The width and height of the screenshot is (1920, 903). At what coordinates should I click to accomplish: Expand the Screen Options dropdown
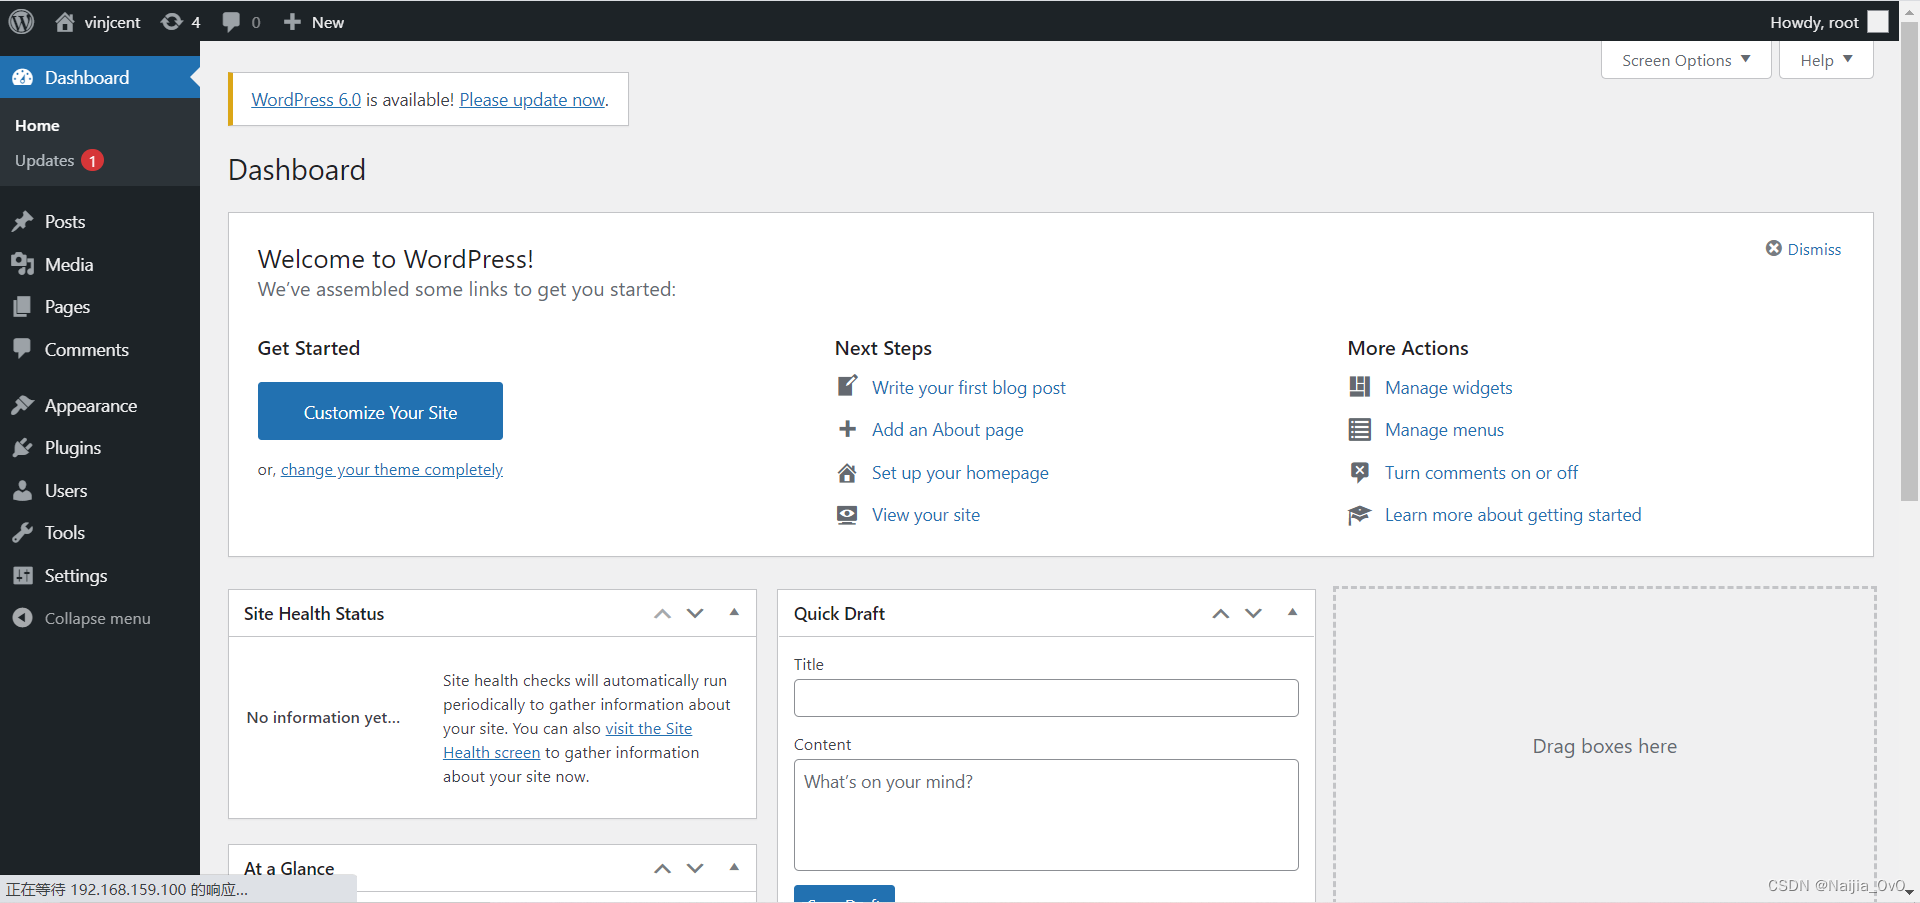(1686, 60)
